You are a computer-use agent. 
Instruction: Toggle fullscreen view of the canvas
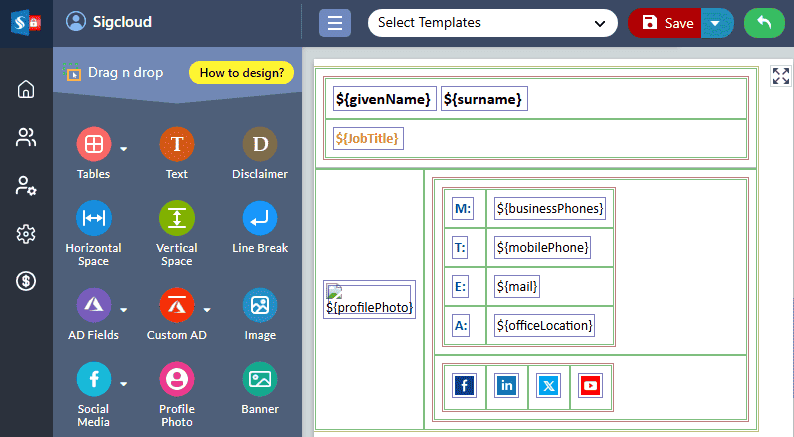pos(780,77)
